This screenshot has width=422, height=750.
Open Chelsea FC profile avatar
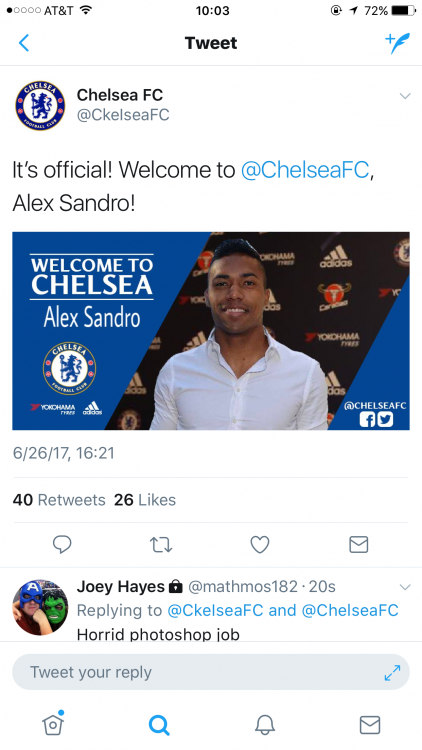(40, 105)
